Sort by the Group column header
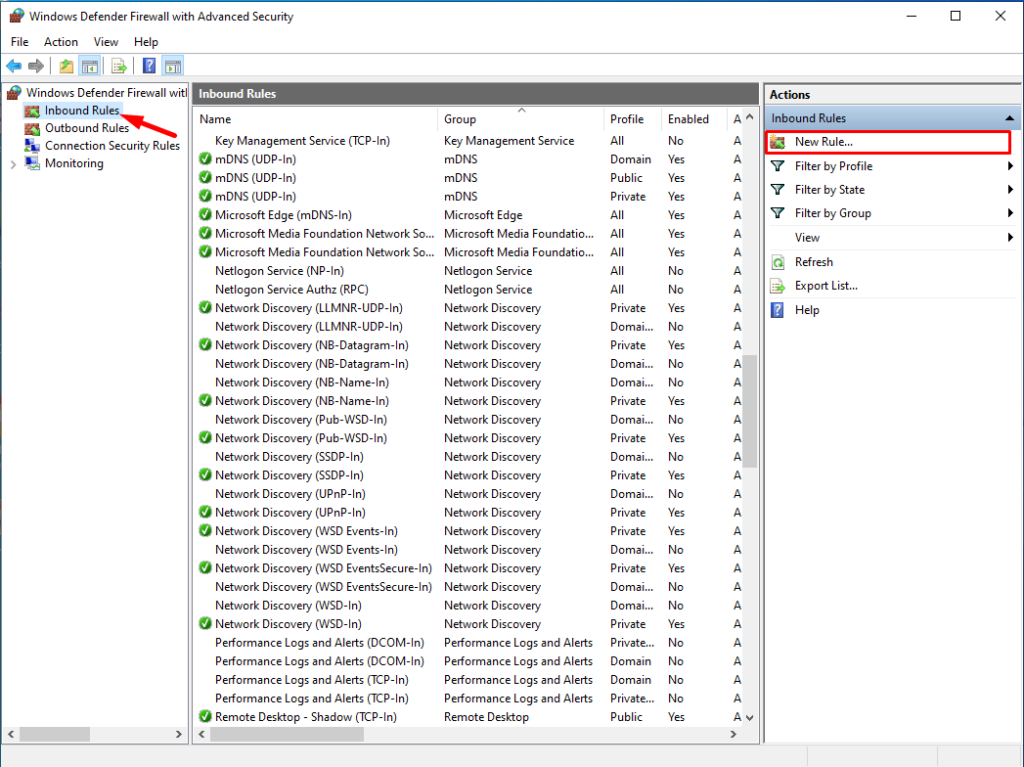The height and width of the screenshot is (767, 1024). click(x=521, y=119)
